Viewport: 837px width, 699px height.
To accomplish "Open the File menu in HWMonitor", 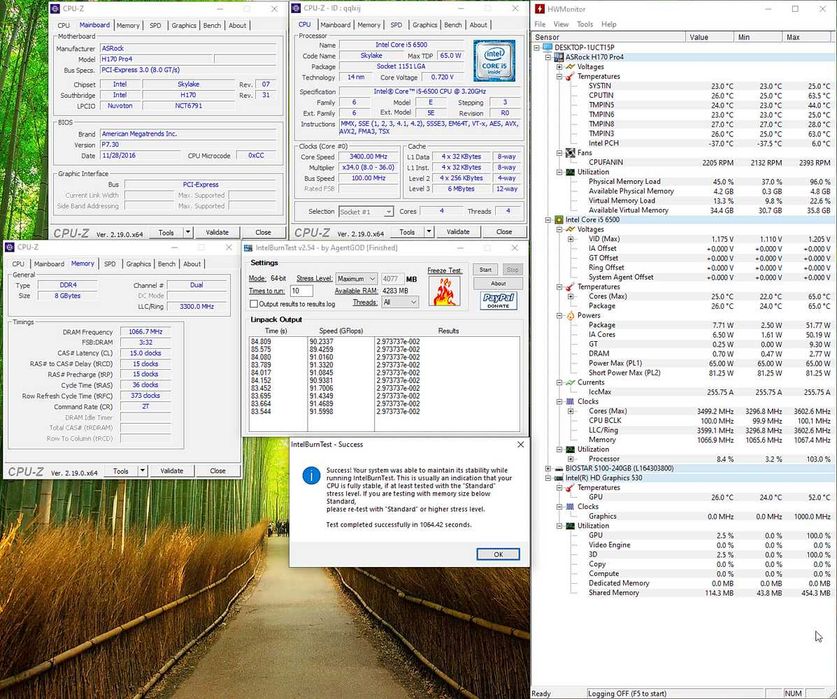I will click(540, 24).
